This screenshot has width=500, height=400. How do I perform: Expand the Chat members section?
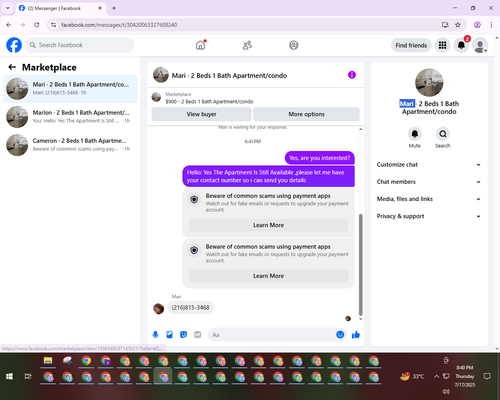tap(429, 182)
